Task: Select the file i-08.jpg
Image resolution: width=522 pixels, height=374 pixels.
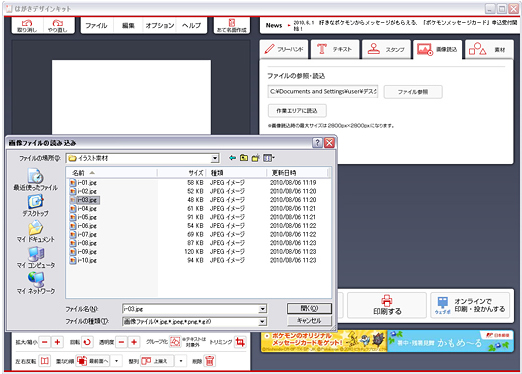Action: pyautogui.click(x=83, y=243)
